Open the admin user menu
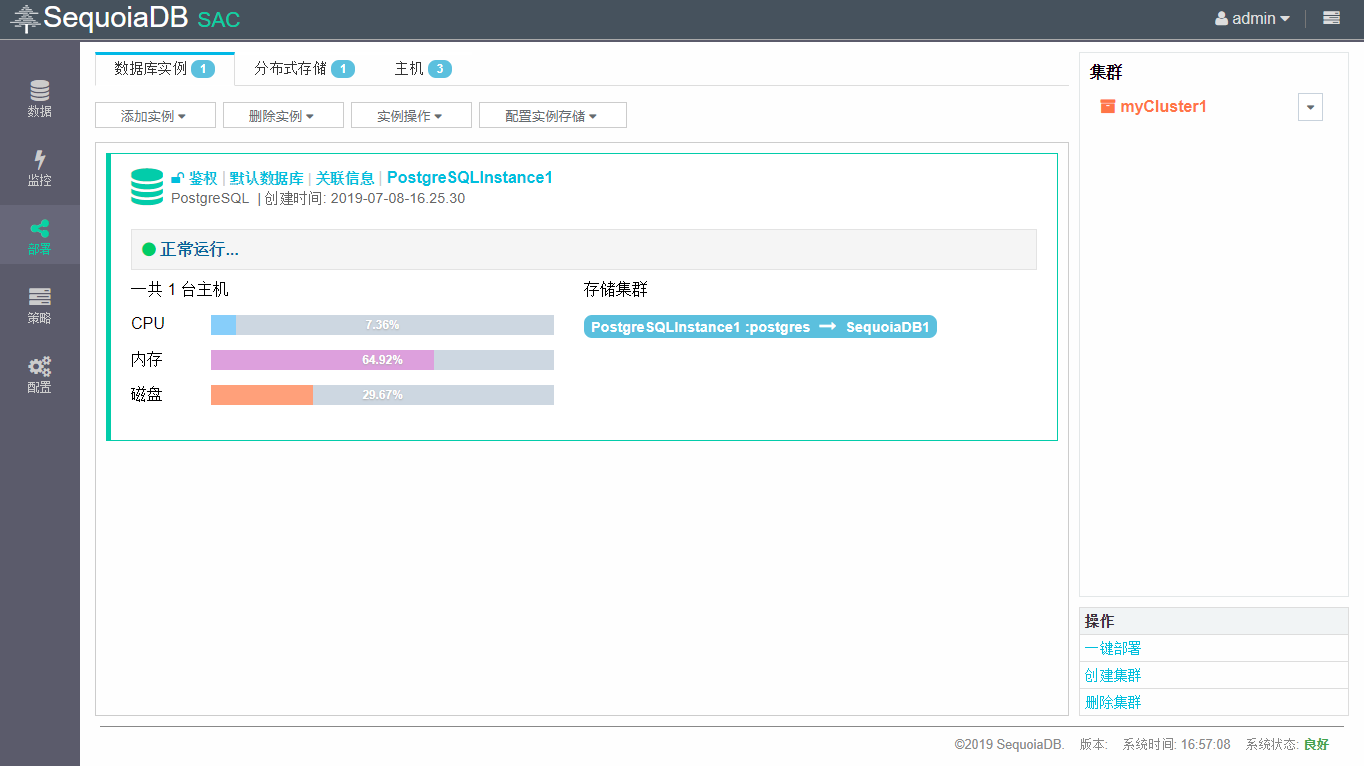The height and width of the screenshot is (766, 1364). click(1252, 18)
